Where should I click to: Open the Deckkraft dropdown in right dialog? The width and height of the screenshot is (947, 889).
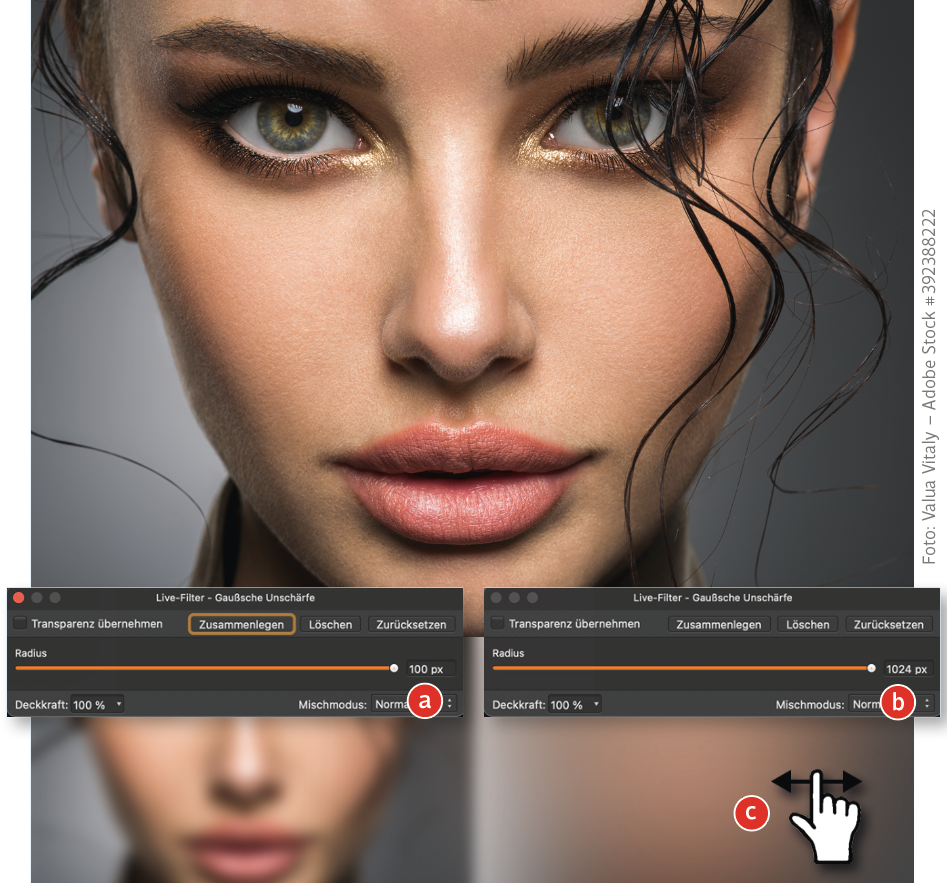[574, 704]
